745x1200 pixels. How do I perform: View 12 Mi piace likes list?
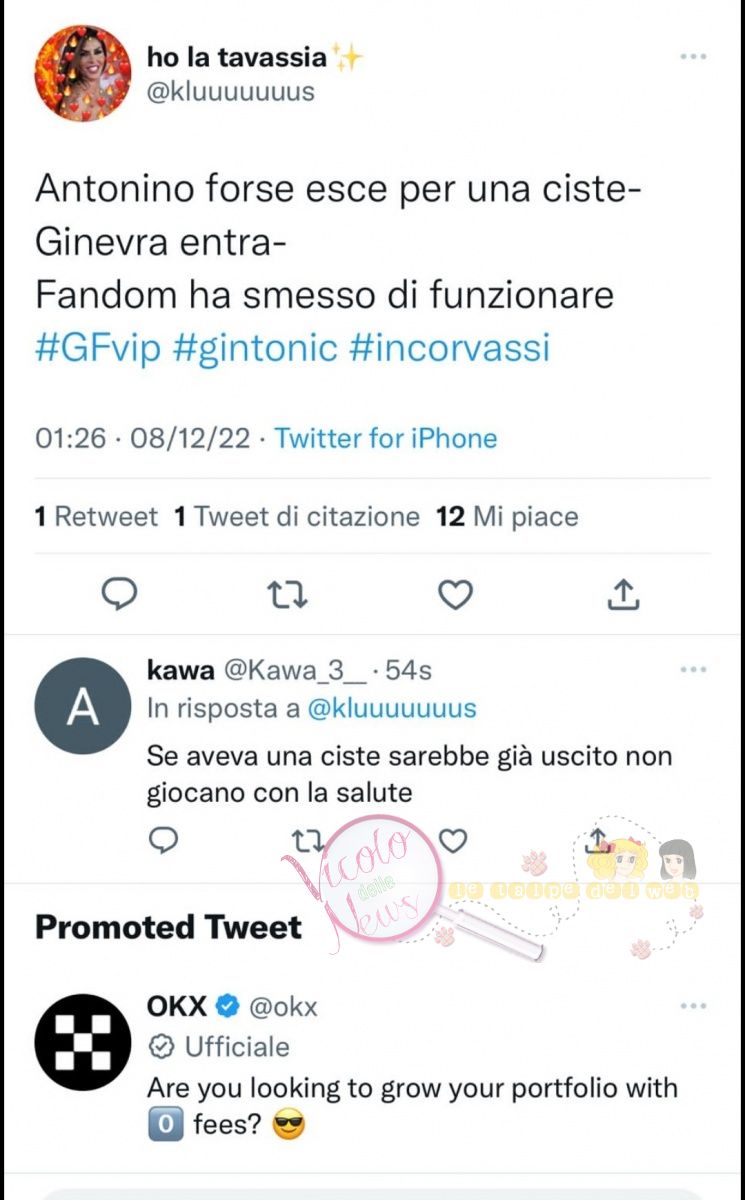click(x=507, y=516)
